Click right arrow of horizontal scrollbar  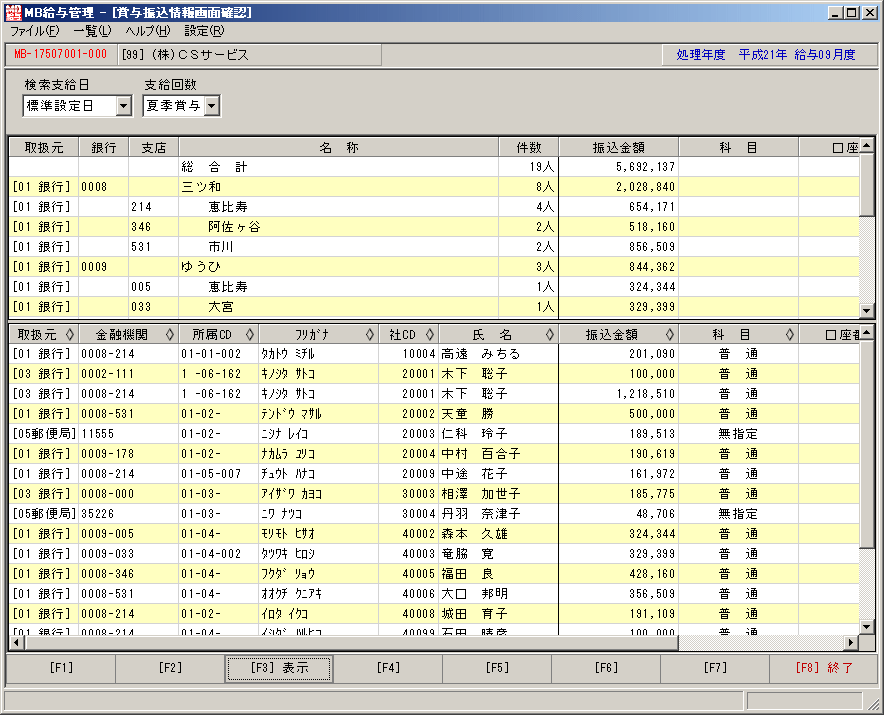[x=851, y=642]
